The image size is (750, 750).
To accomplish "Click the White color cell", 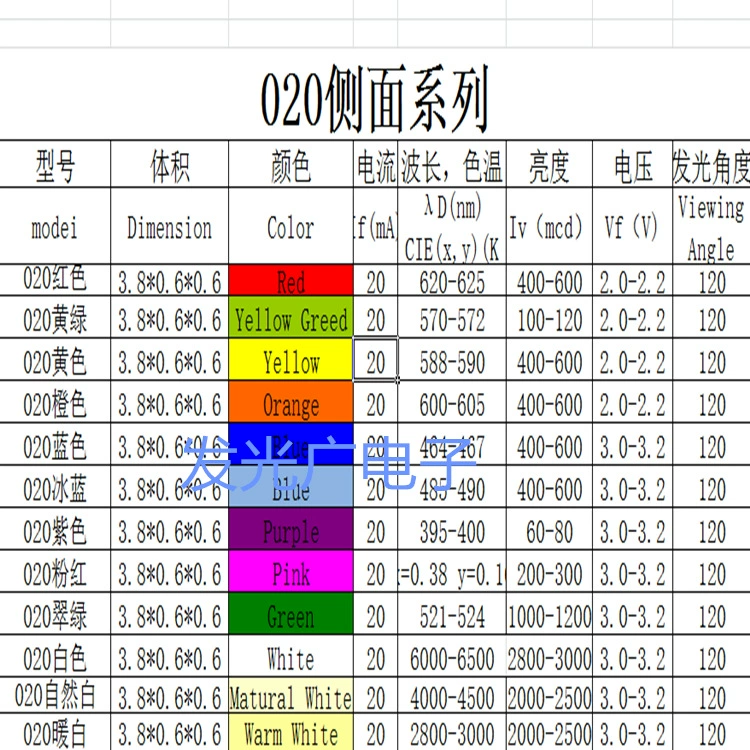I will (x=291, y=656).
